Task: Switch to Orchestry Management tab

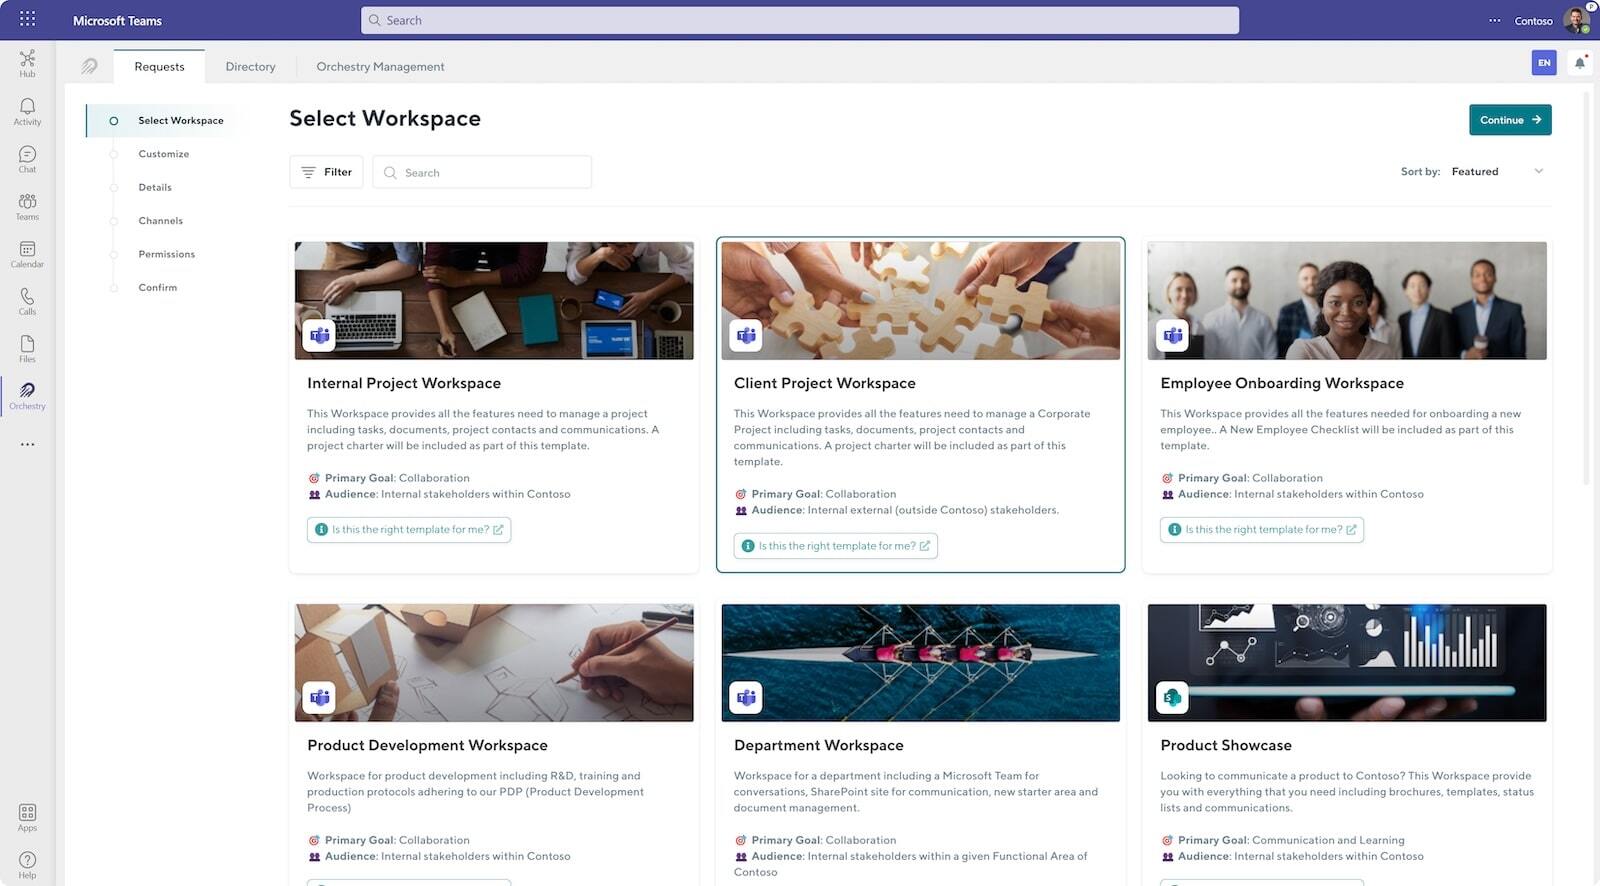Action: [380, 67]
